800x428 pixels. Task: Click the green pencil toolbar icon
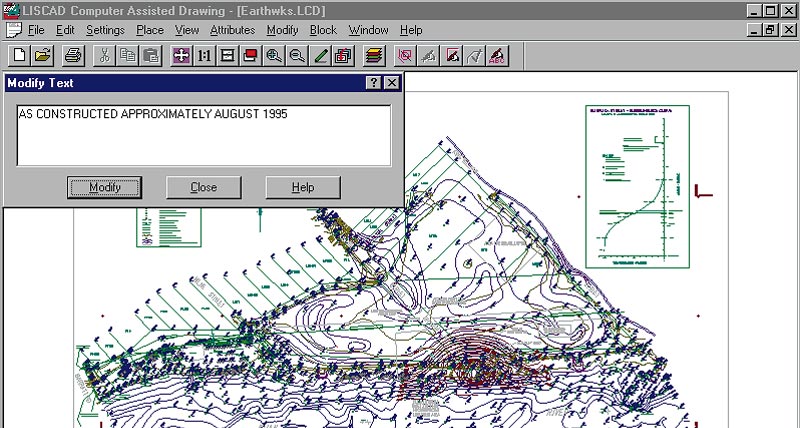[320, 55]
